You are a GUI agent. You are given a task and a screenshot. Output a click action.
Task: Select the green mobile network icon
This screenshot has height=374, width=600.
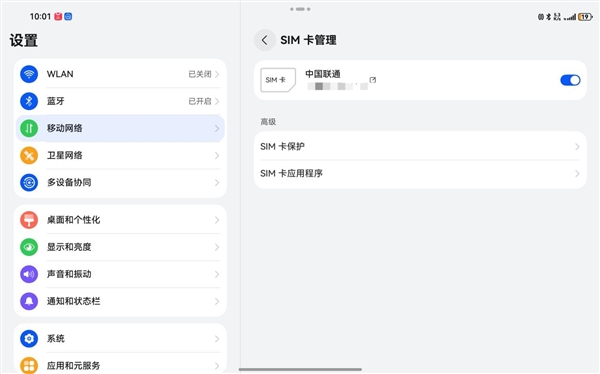click(29, 128)
